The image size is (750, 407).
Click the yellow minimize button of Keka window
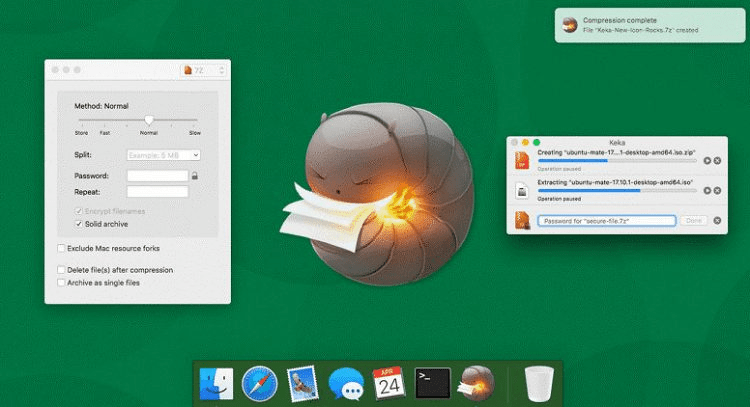[x=525, y=143]
